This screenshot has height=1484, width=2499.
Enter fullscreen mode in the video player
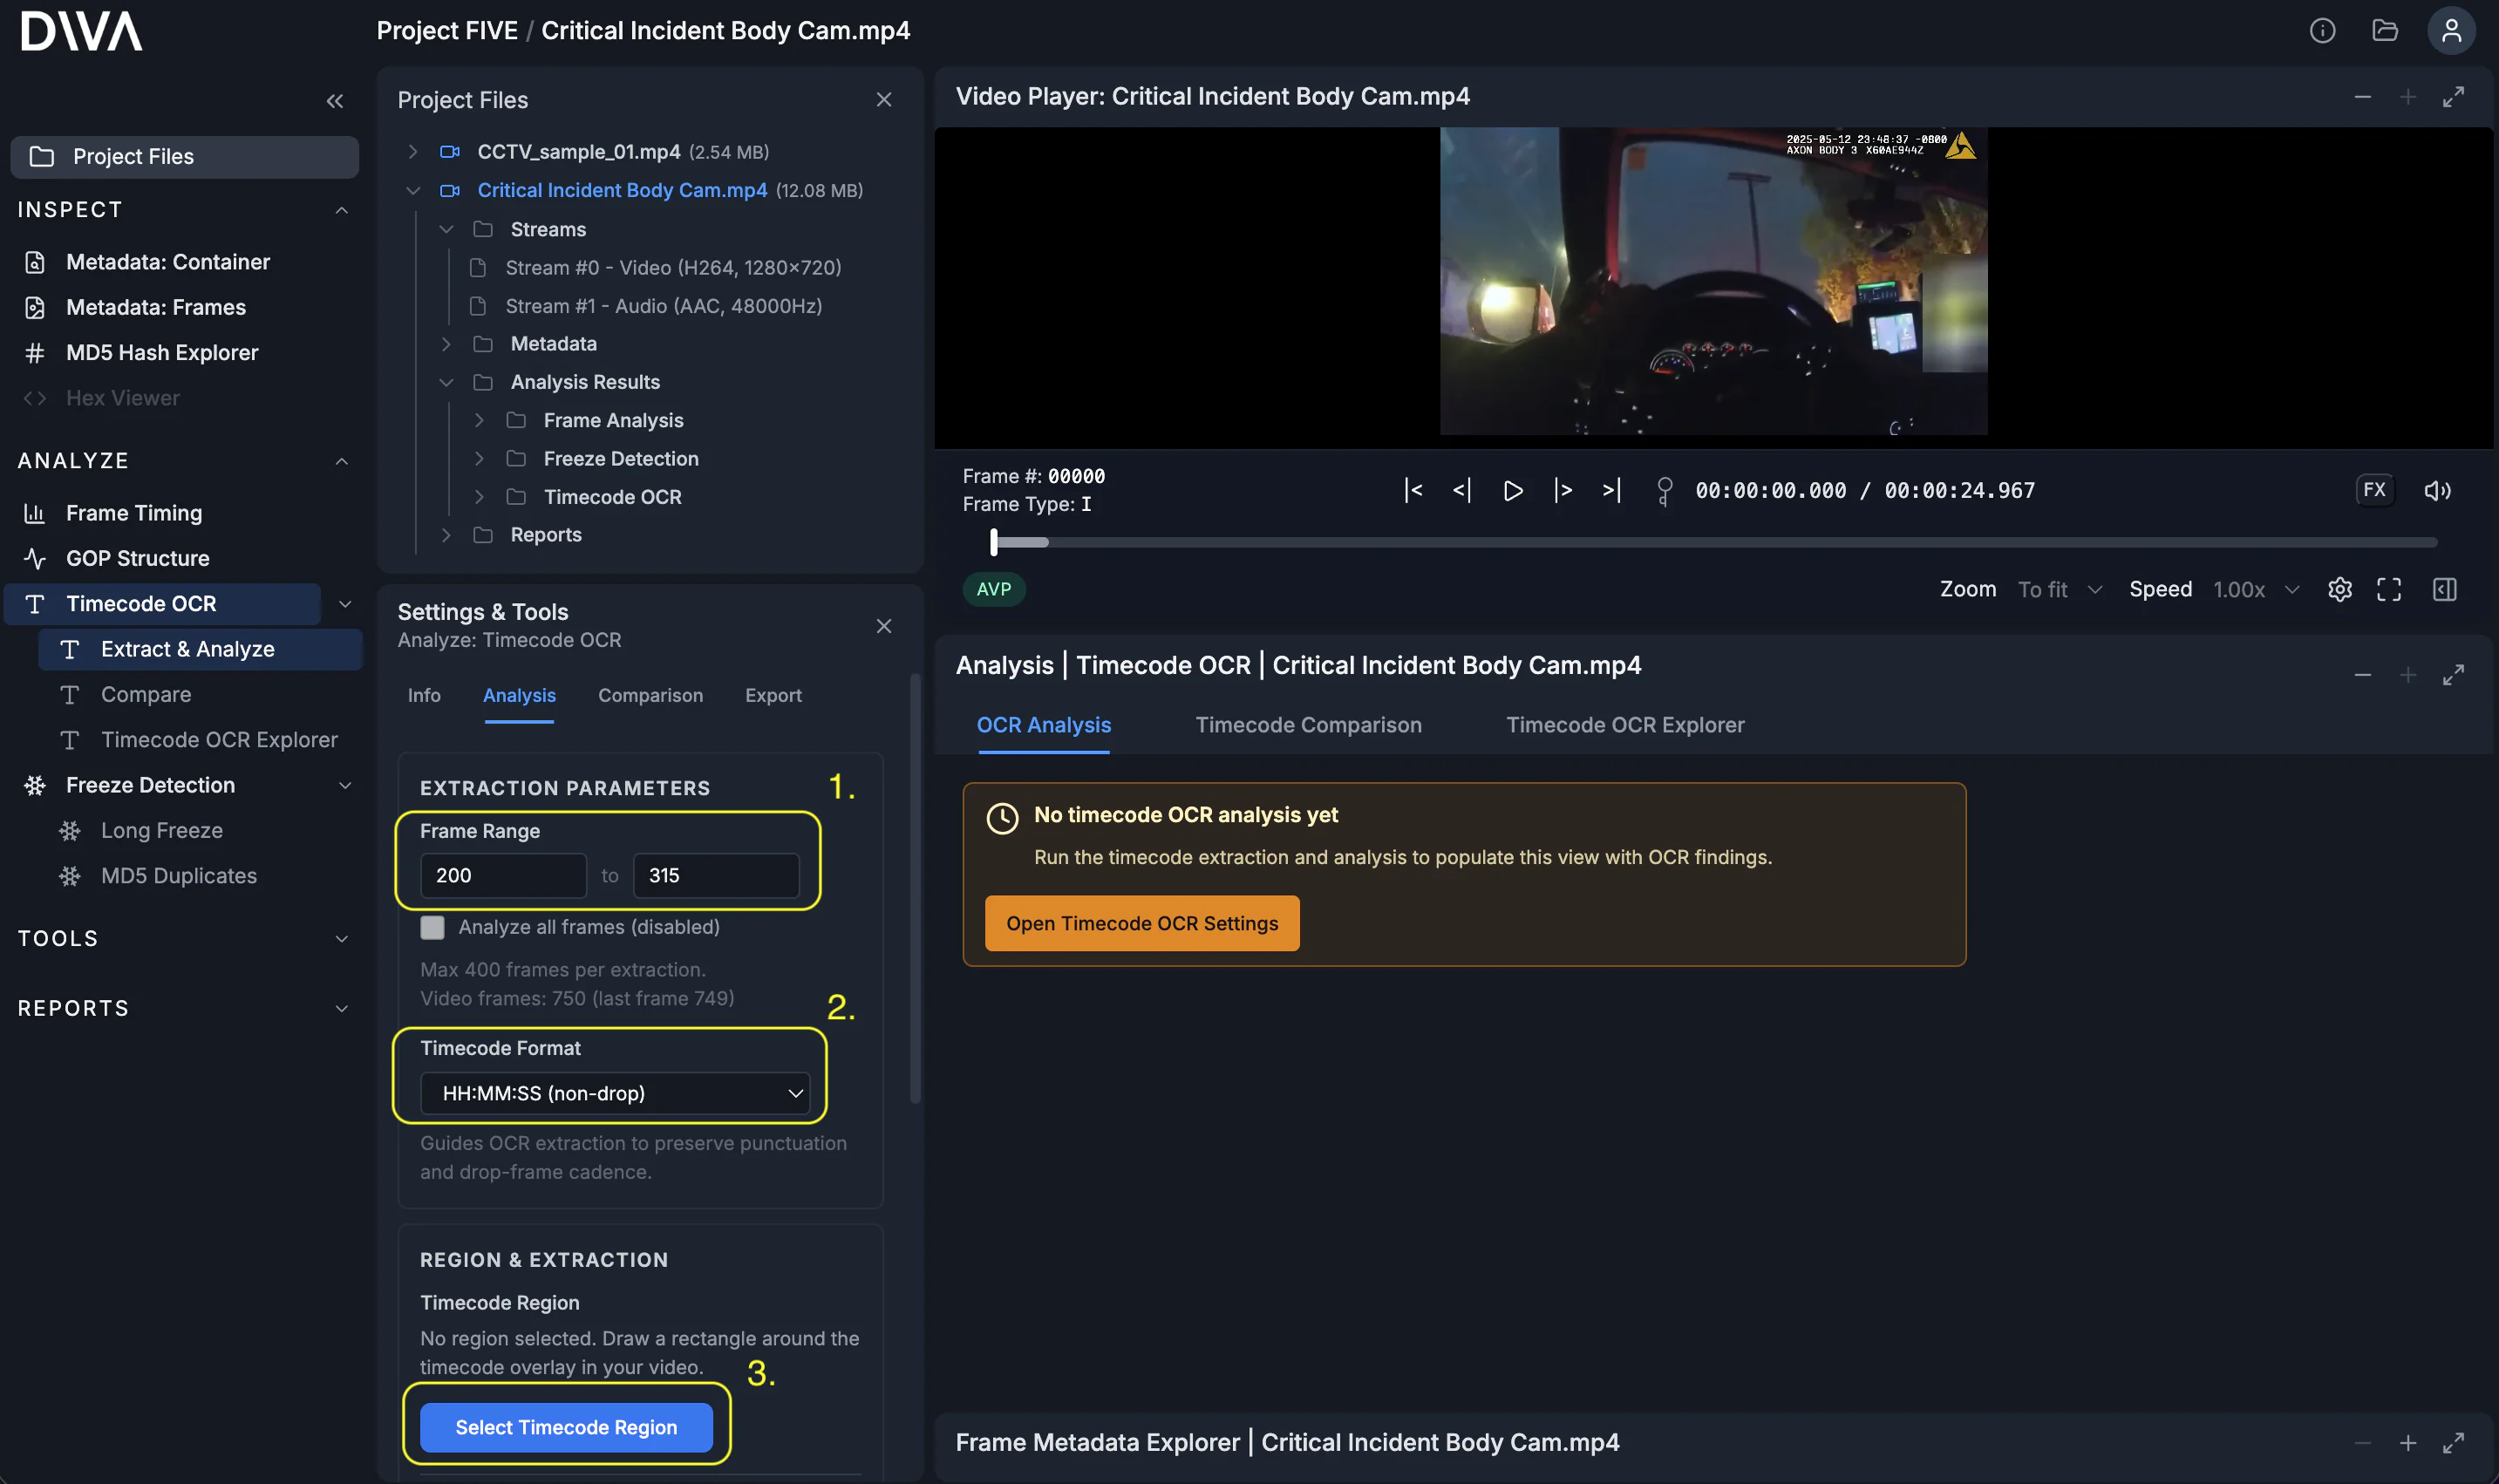tap(2390, 589)
